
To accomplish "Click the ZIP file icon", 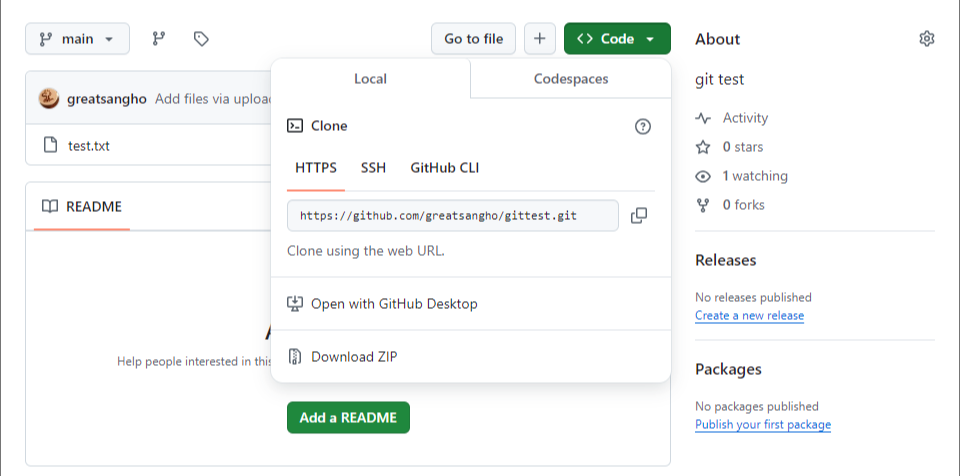I will 295,357.
